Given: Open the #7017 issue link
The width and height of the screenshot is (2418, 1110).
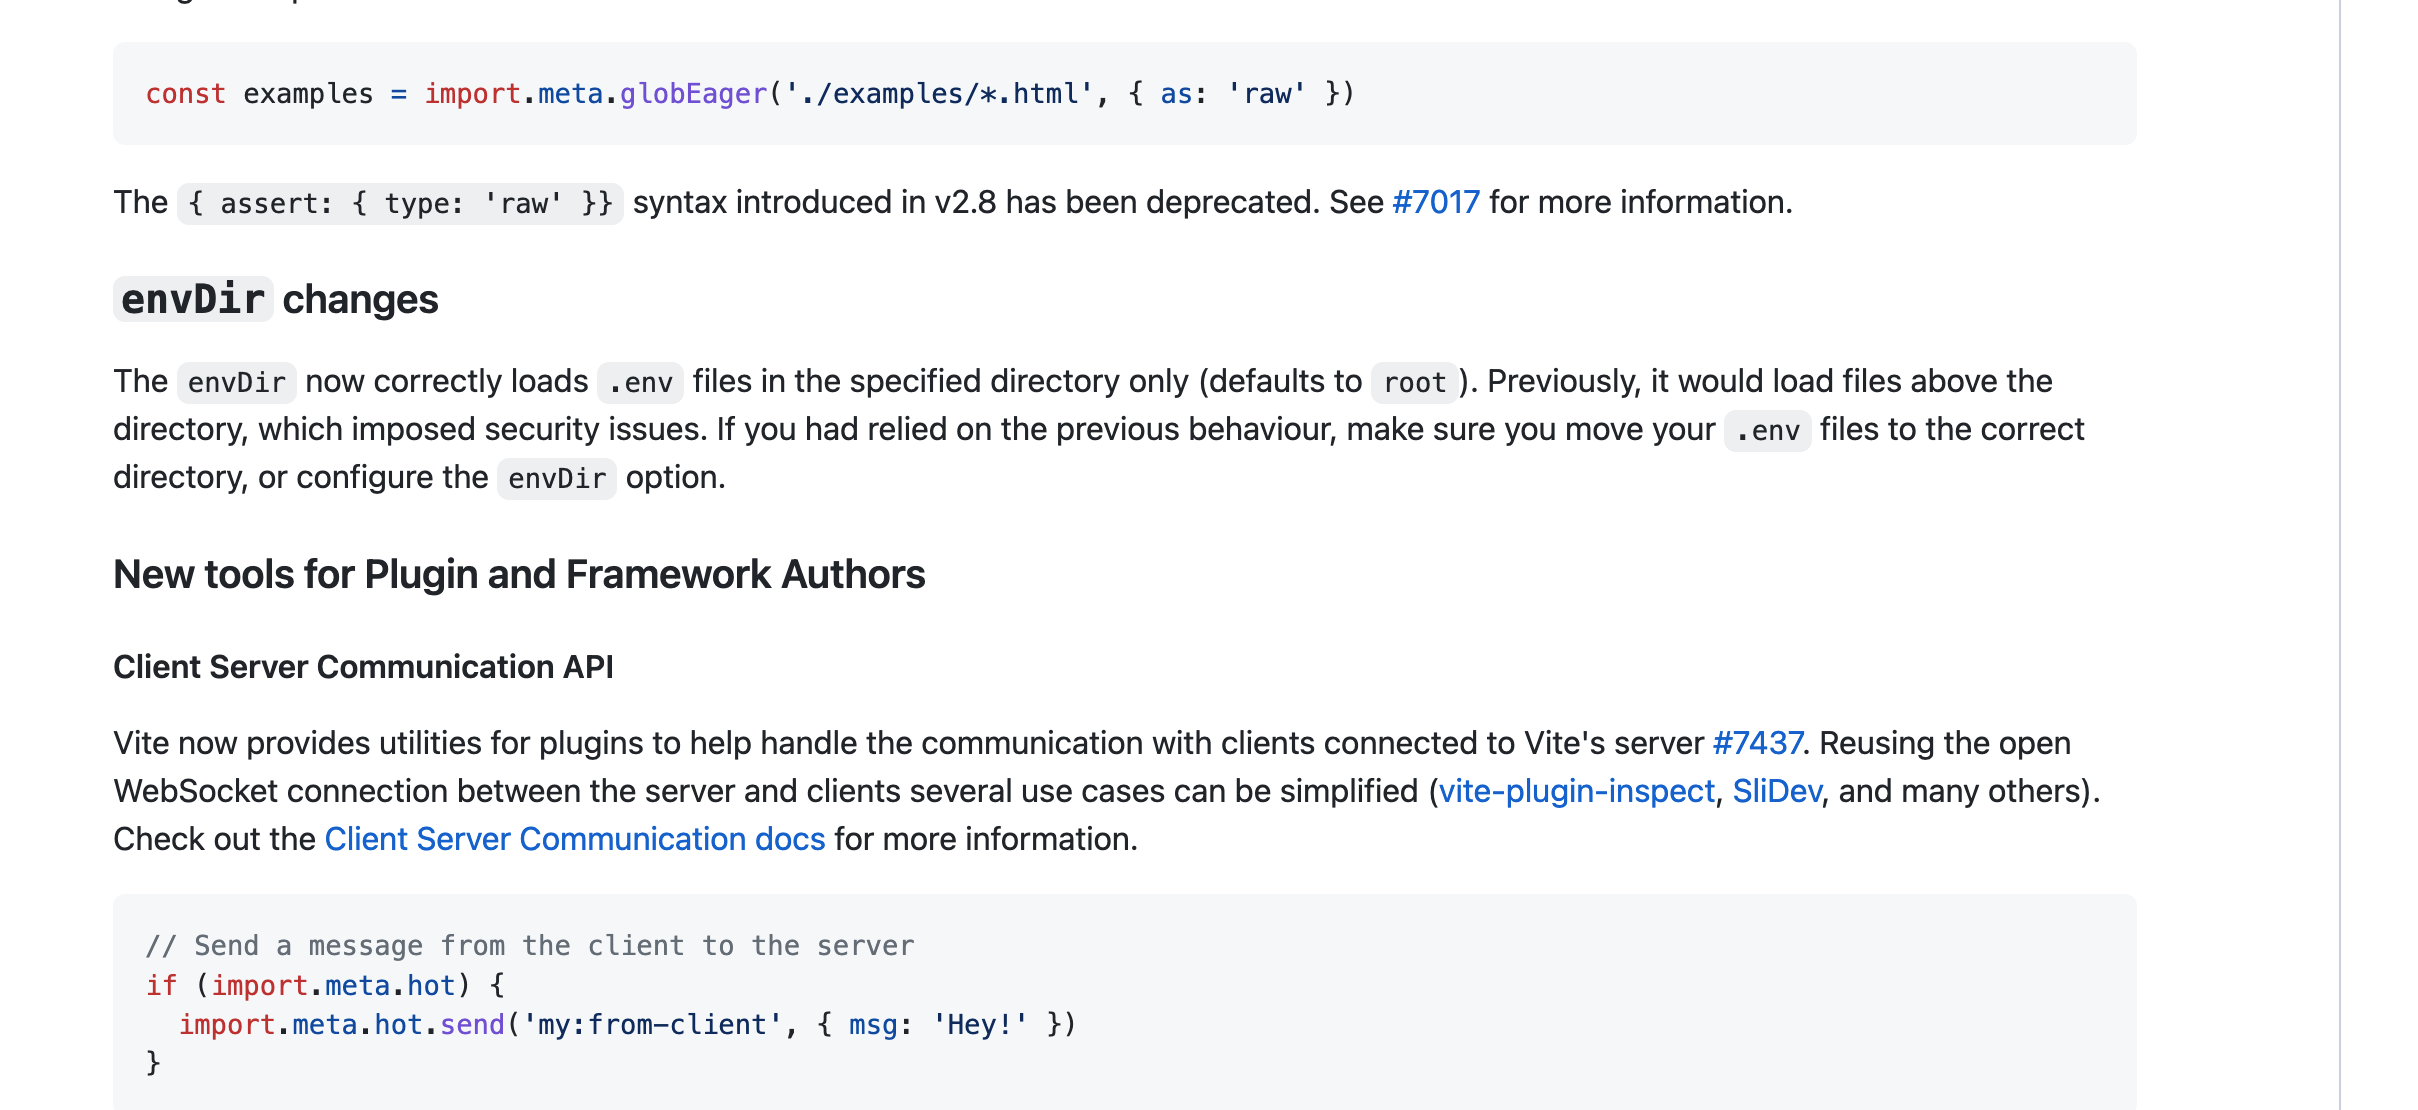Looking at the screenshot, I should [1435, 203].
